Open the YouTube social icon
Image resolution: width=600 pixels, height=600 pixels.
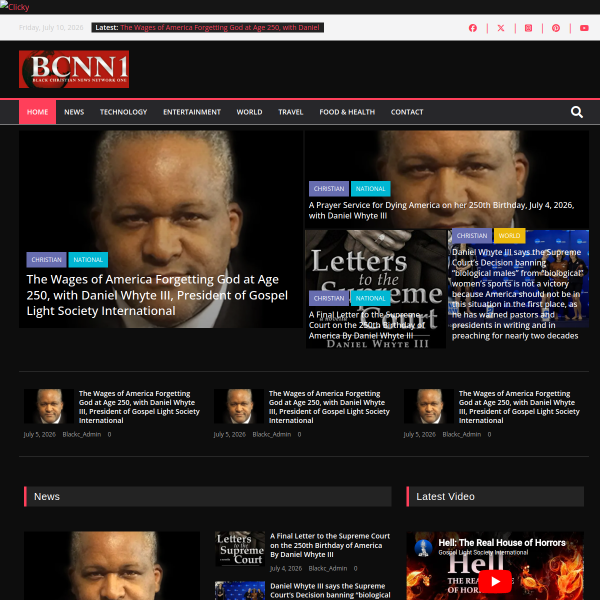coord(584,28)
